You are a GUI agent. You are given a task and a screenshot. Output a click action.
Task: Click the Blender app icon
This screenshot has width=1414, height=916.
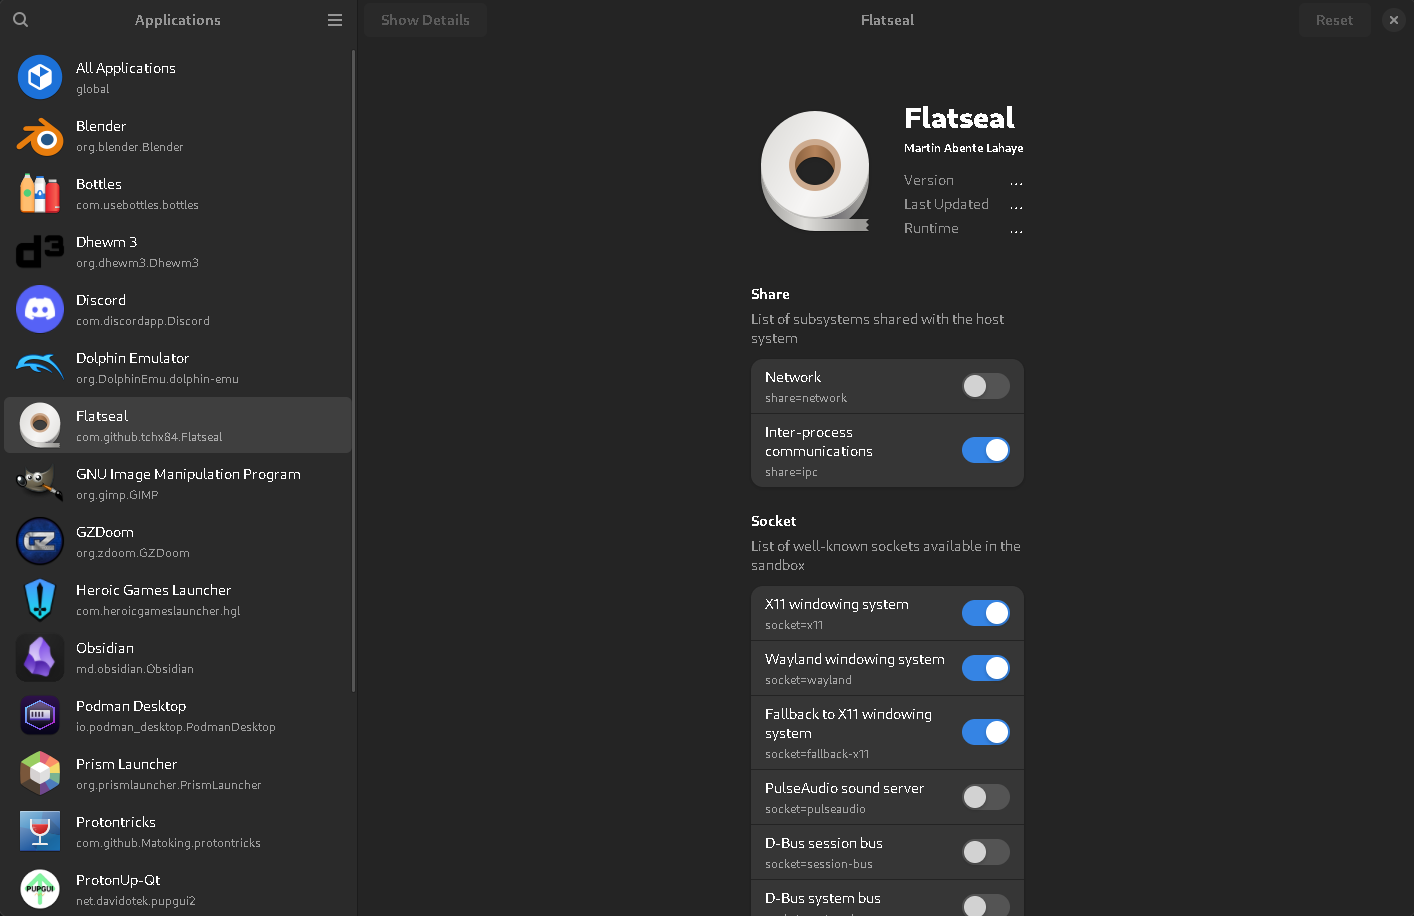tap(40, 135)
